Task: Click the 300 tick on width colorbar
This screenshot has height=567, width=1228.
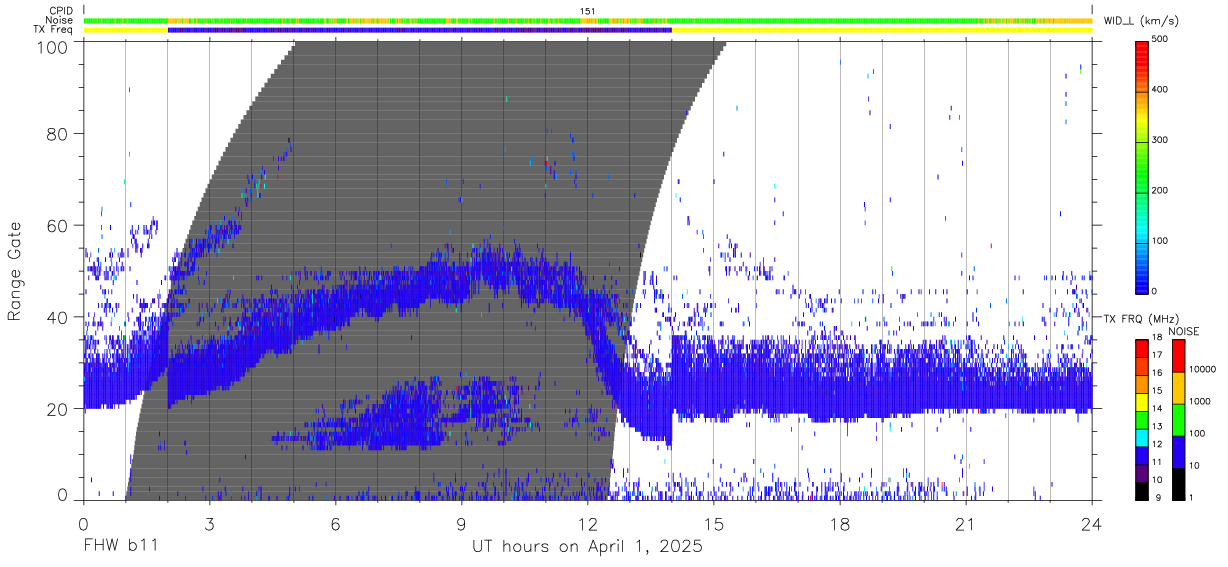Action: click(1161, 140)
